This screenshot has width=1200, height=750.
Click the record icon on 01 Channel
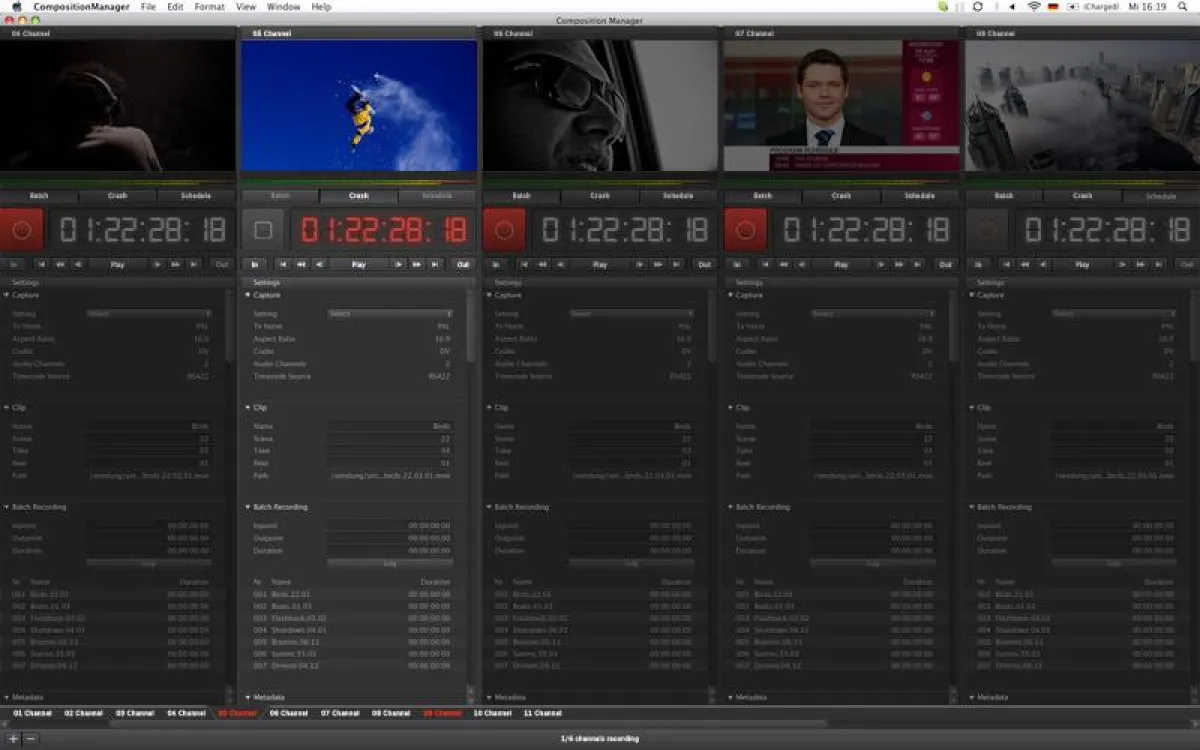click(x=22, y=229)
